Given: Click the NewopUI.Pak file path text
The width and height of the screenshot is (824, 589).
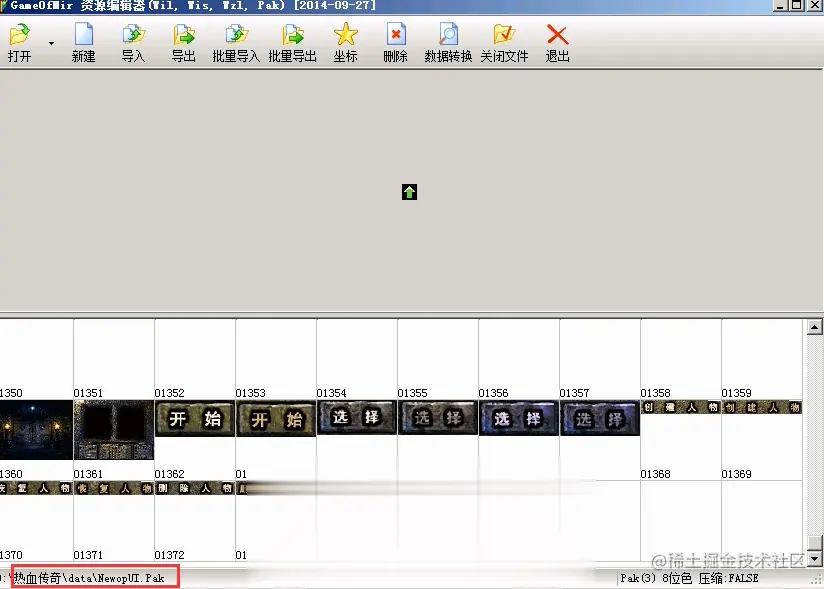Looking at the screenshot, I should click(89, 578).
